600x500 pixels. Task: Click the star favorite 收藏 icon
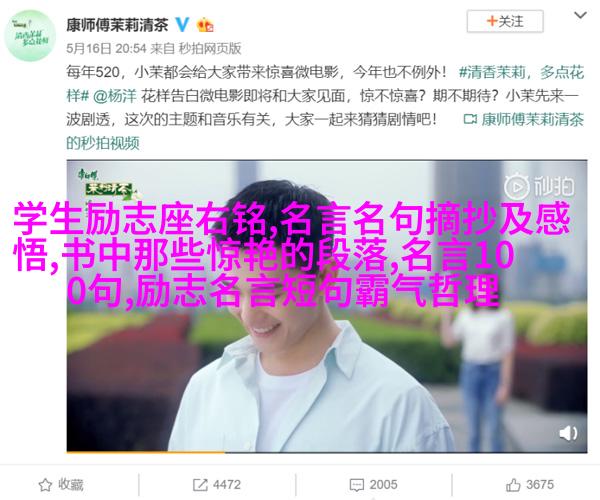point(45,485)
